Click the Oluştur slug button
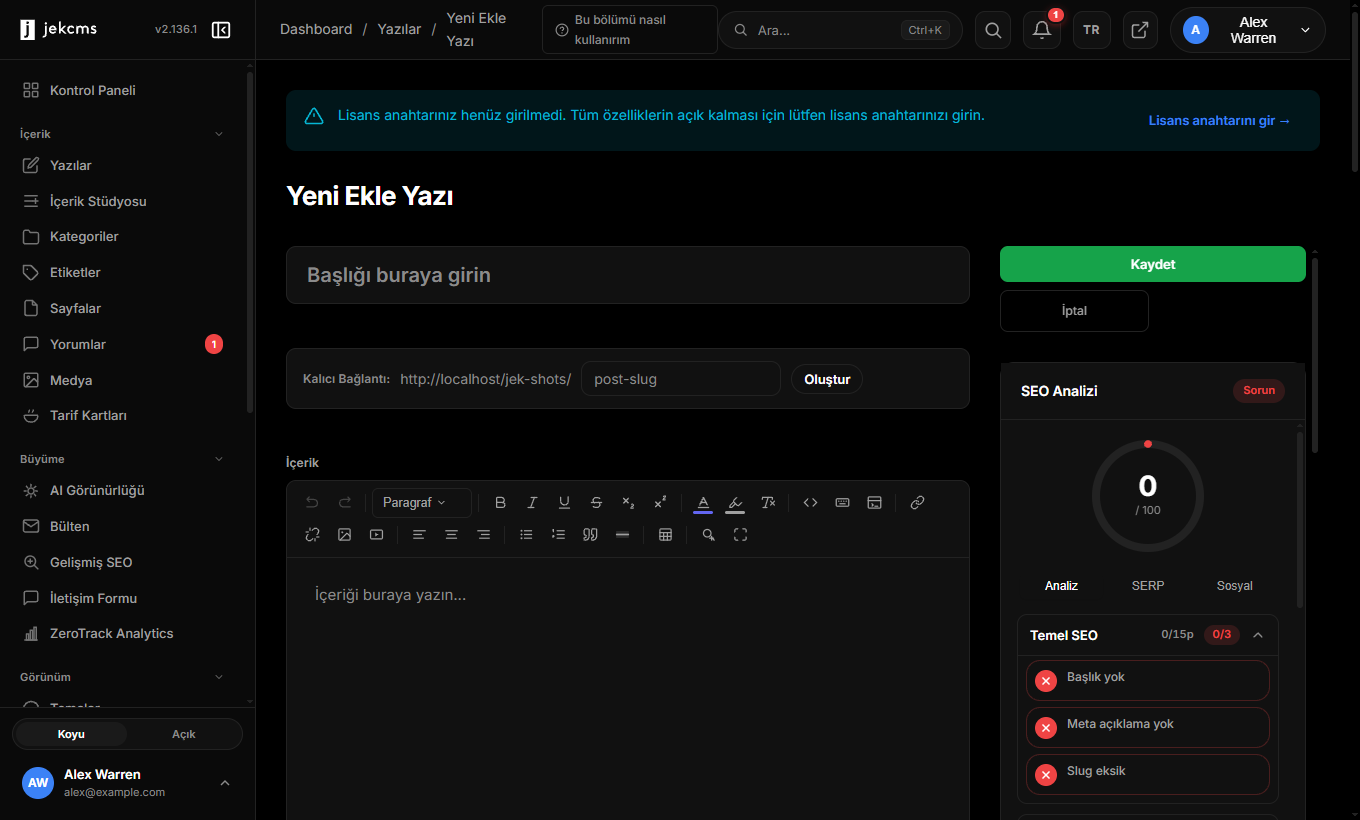This screenshot has height=820, width=1360. point(827,380)
